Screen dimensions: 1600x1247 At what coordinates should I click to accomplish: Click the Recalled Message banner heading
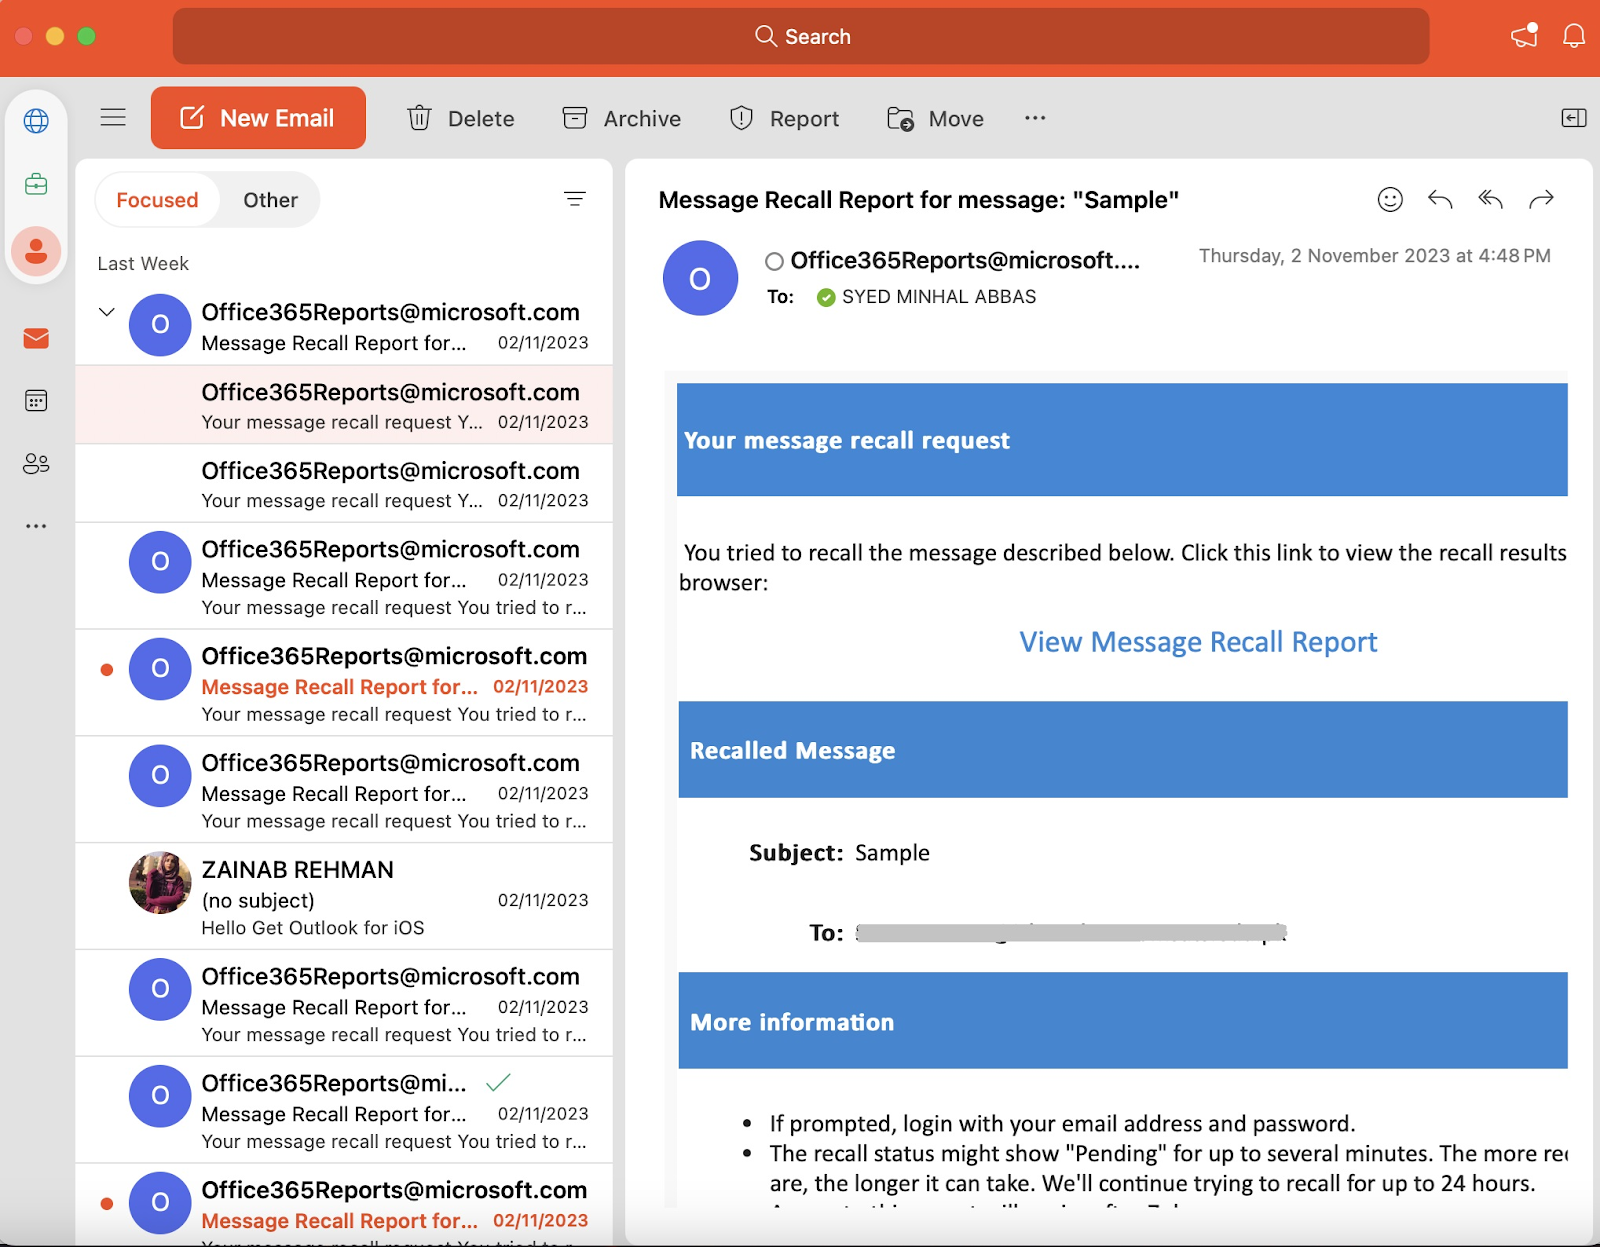792,751
